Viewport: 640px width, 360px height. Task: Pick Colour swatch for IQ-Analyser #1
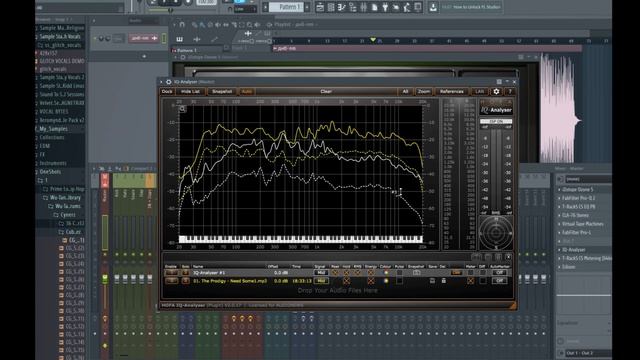(386, 273)
